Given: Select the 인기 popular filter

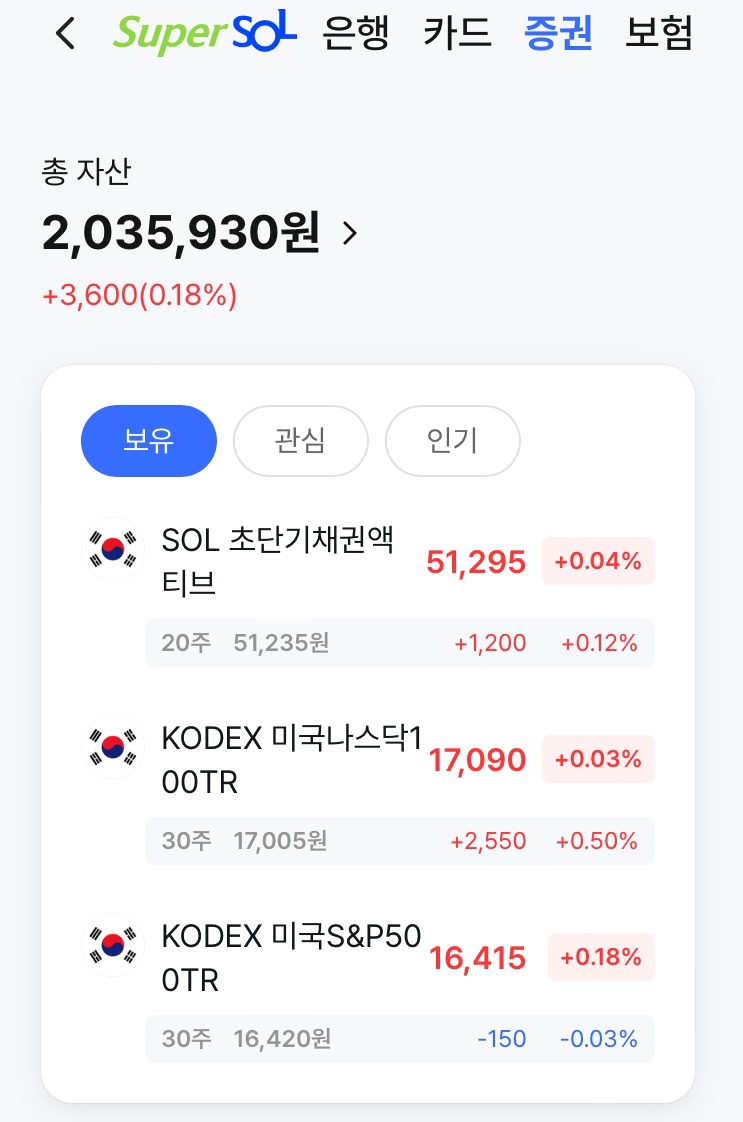Looking at the screenshot, I should click(452, 441).
